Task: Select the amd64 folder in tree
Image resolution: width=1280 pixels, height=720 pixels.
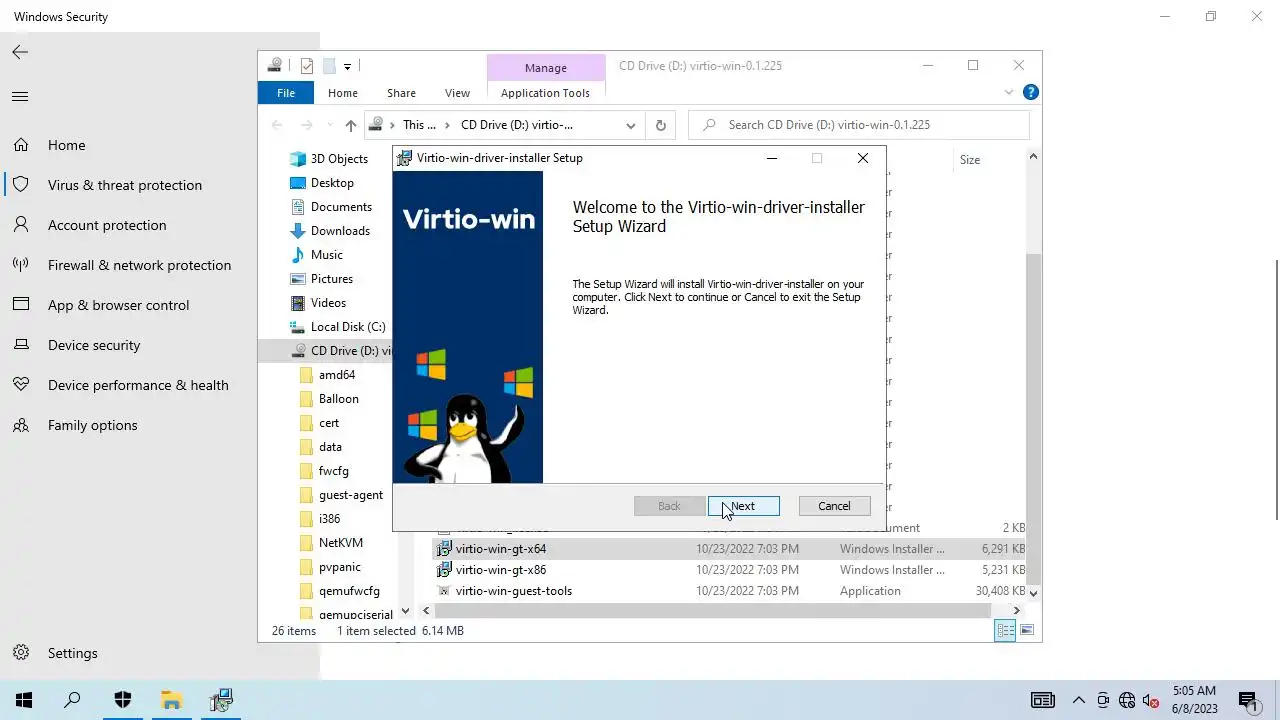Action: 337,375
